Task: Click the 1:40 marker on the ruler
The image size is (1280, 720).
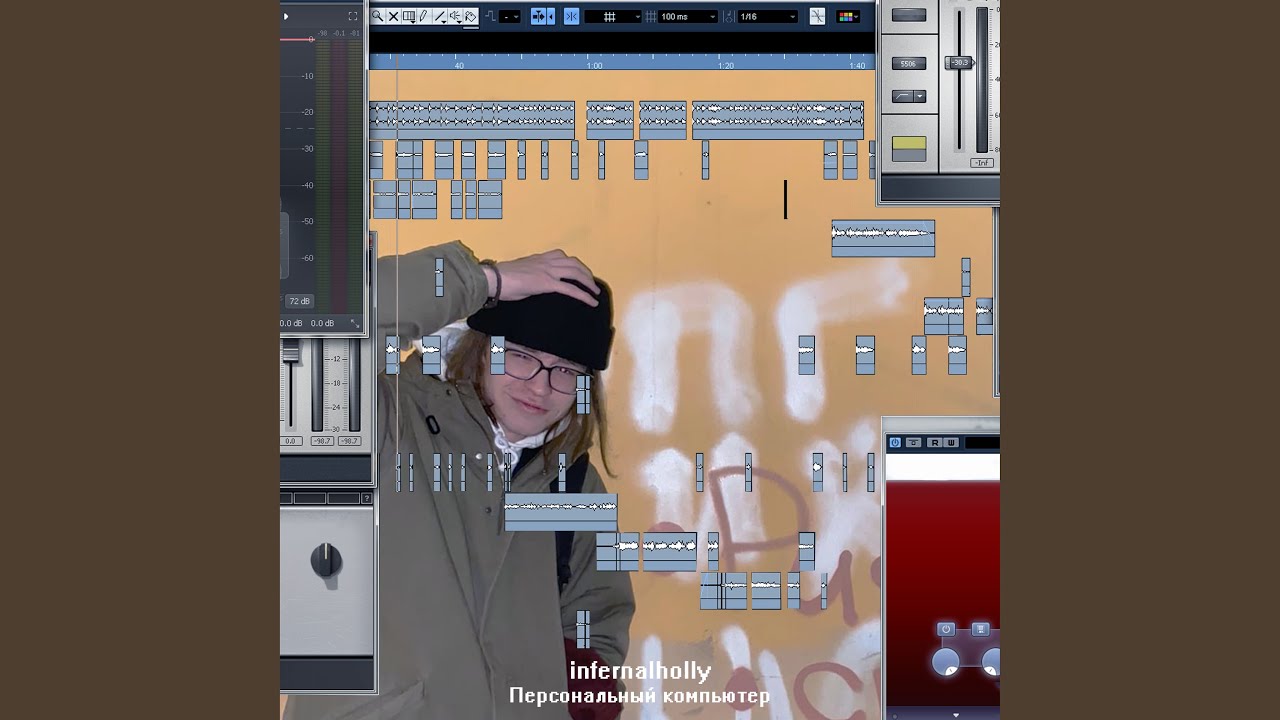Action: (857, 65)
